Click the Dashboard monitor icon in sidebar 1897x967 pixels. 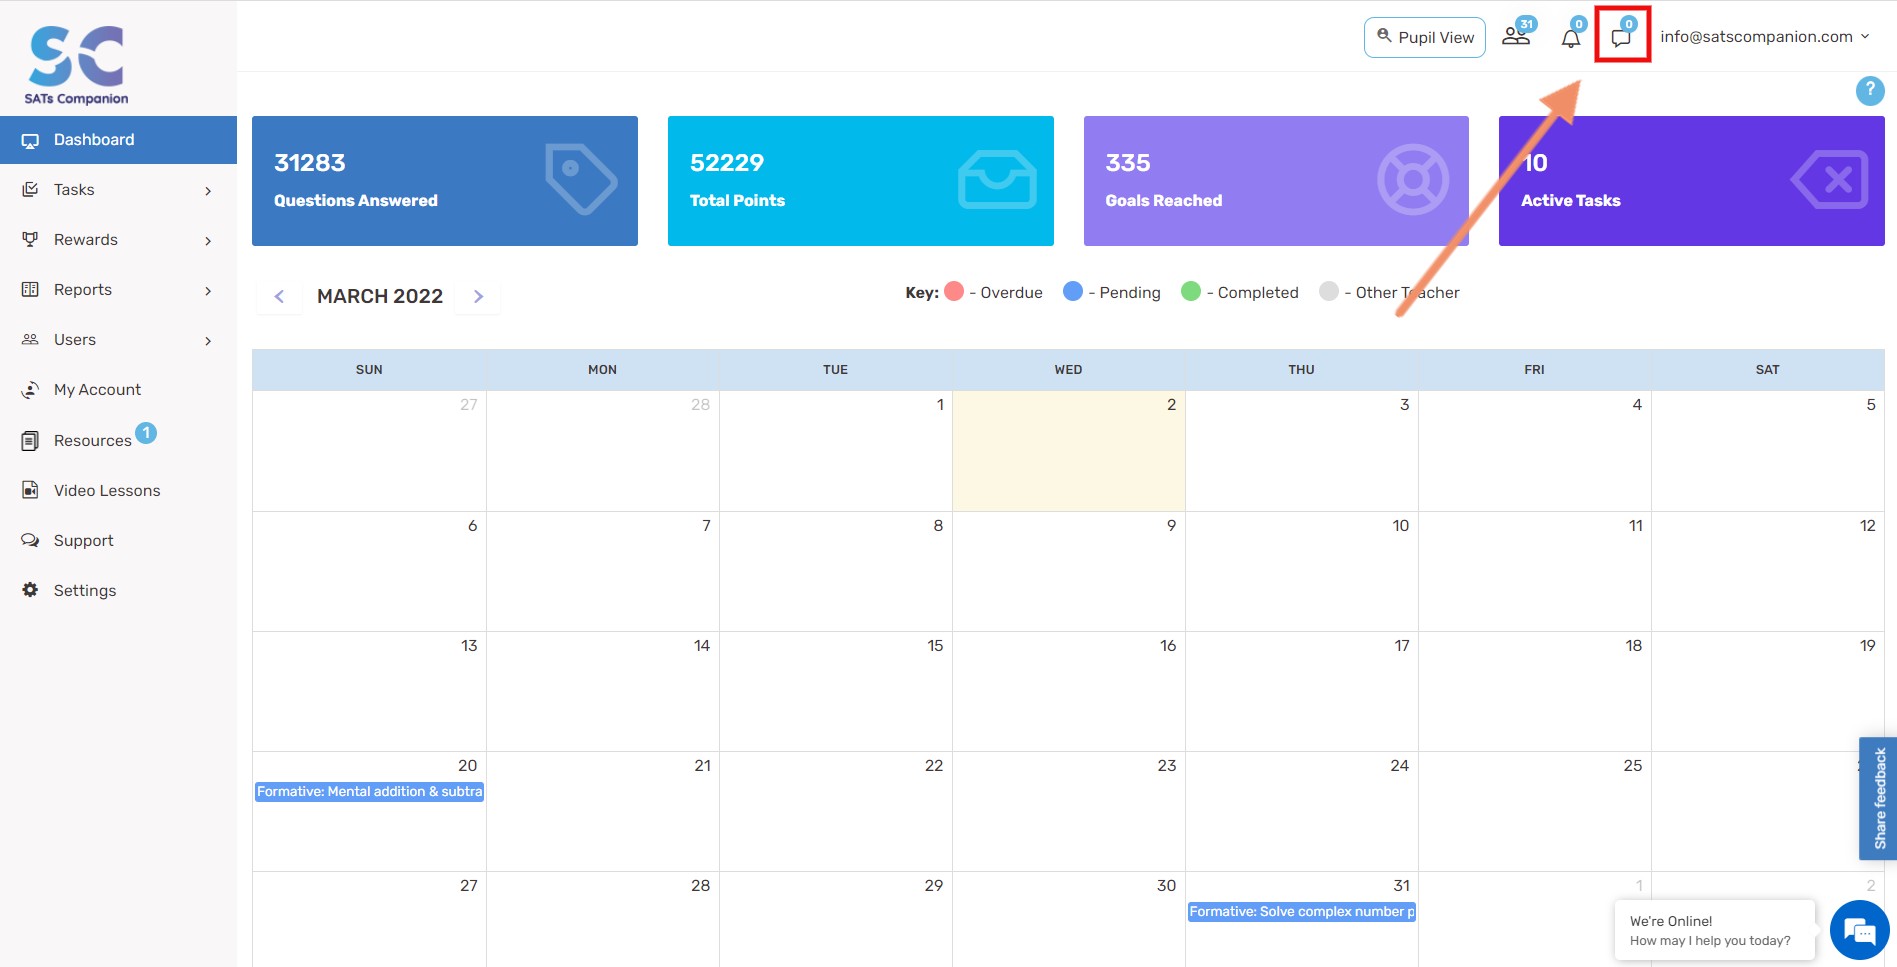point(30,141)
